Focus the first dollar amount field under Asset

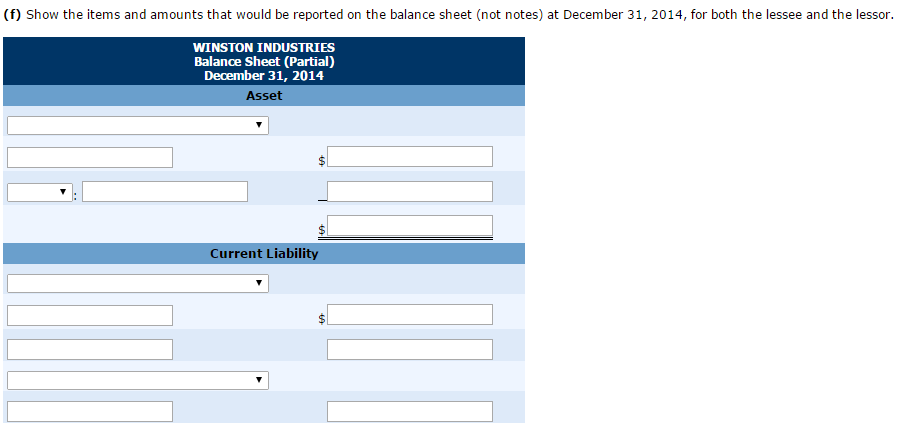(x=410, y=156)
